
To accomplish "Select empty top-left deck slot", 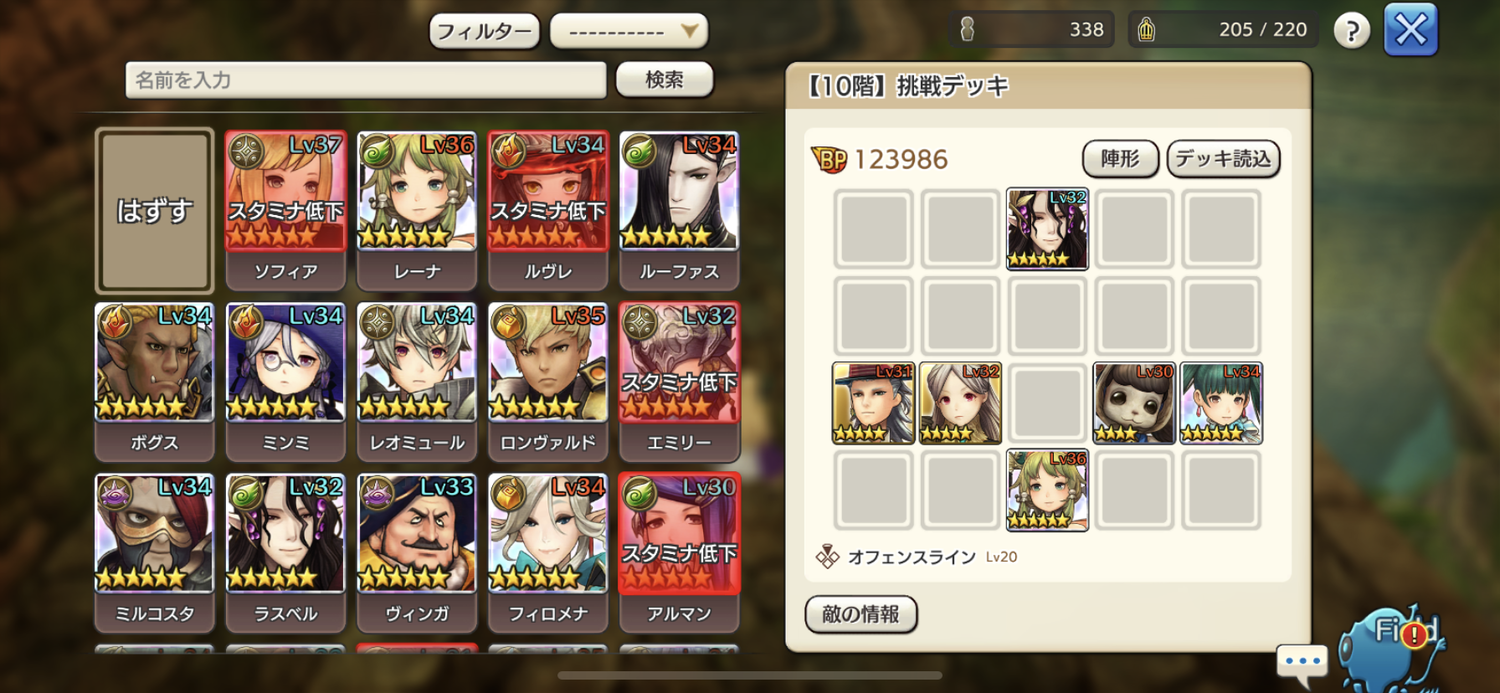I will [873, 229].
